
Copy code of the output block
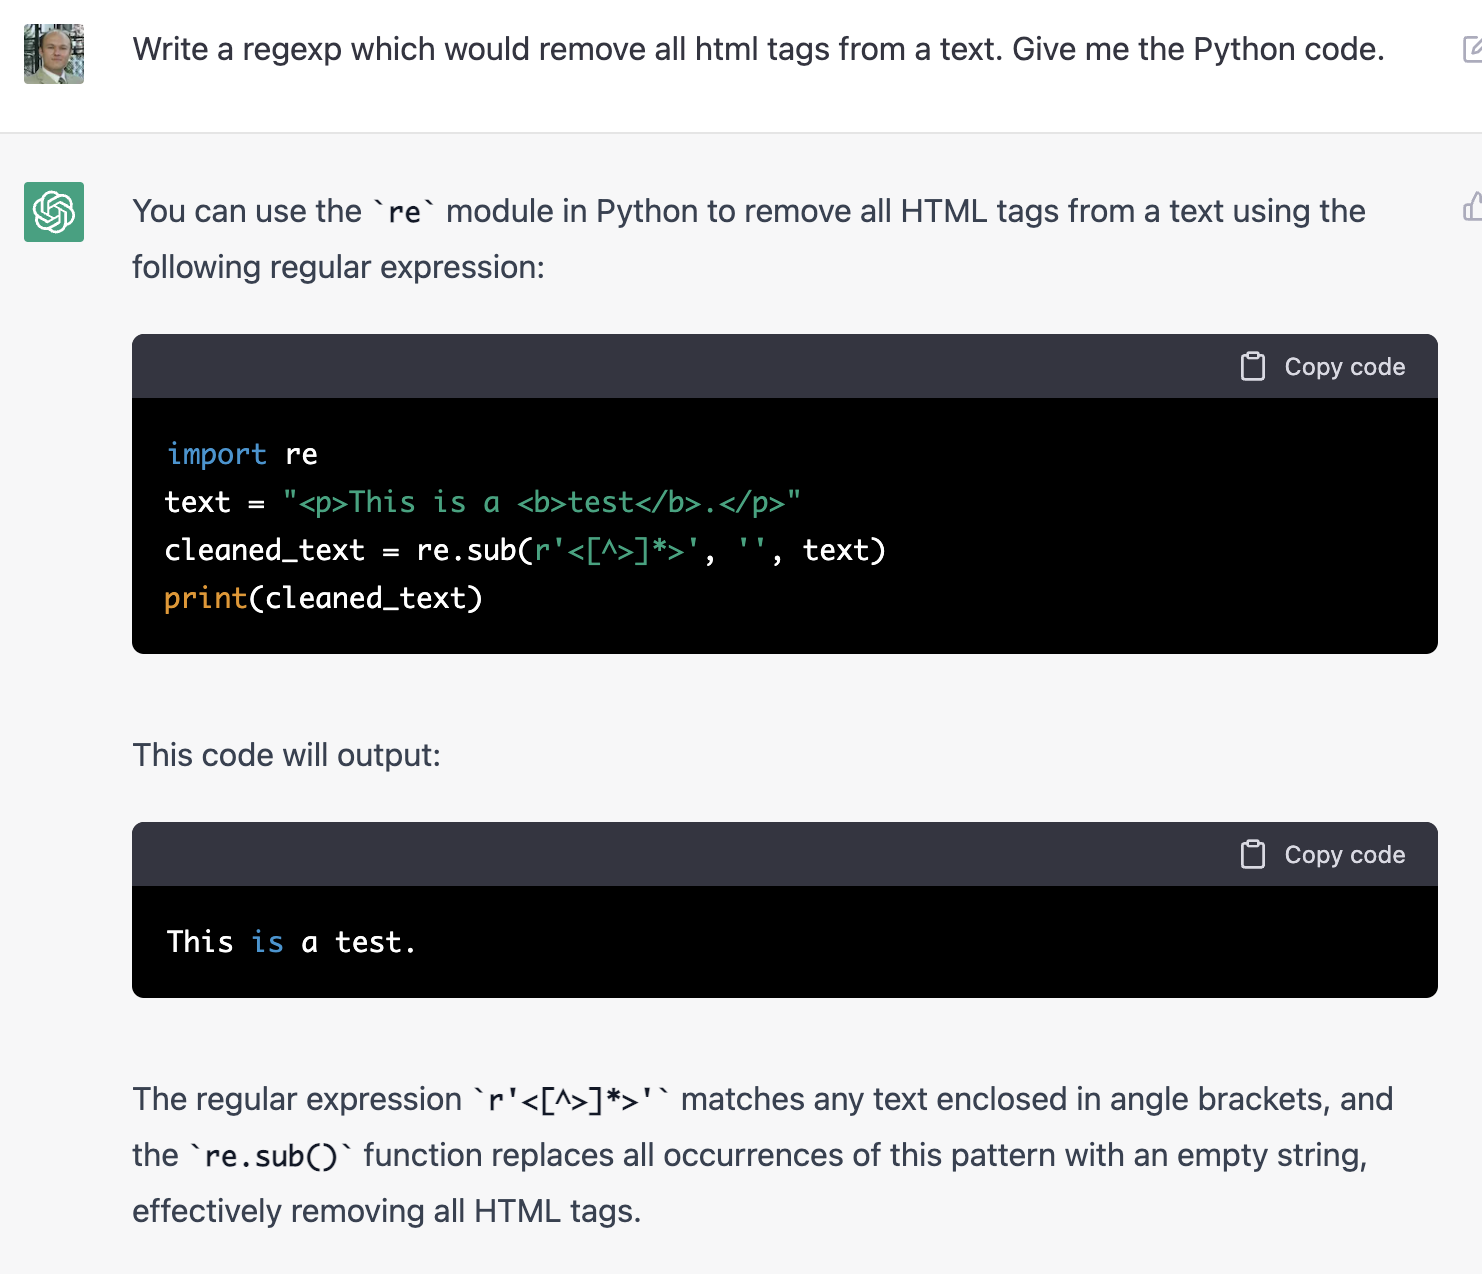click(x=1323, y=855)
